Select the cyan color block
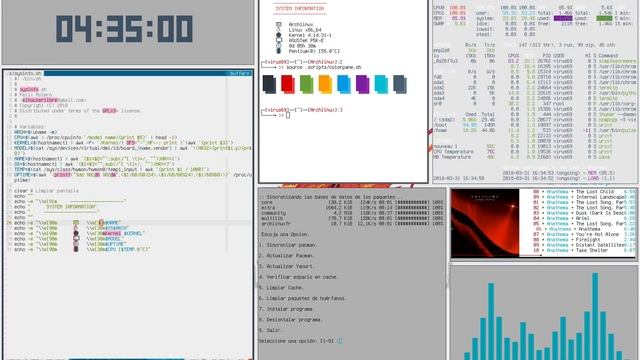The width and height of the screenshot is (640, 360). [381, 84]
